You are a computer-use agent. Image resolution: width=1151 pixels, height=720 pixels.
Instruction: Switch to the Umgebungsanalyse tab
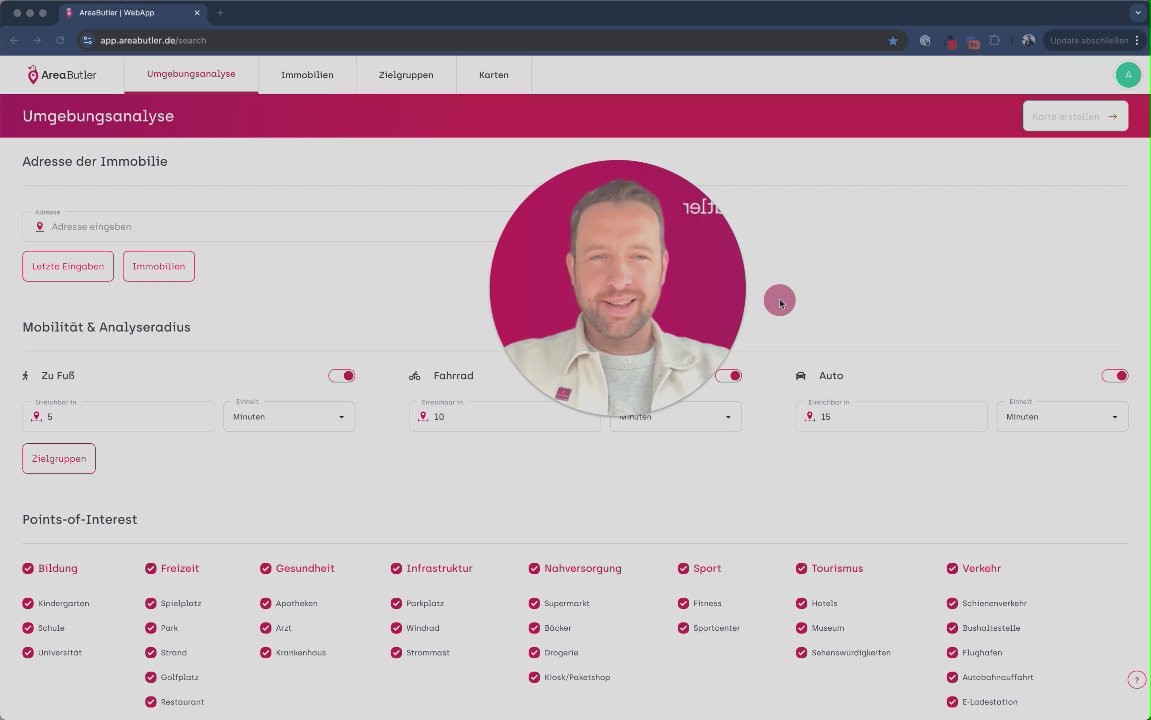(191, 74)
